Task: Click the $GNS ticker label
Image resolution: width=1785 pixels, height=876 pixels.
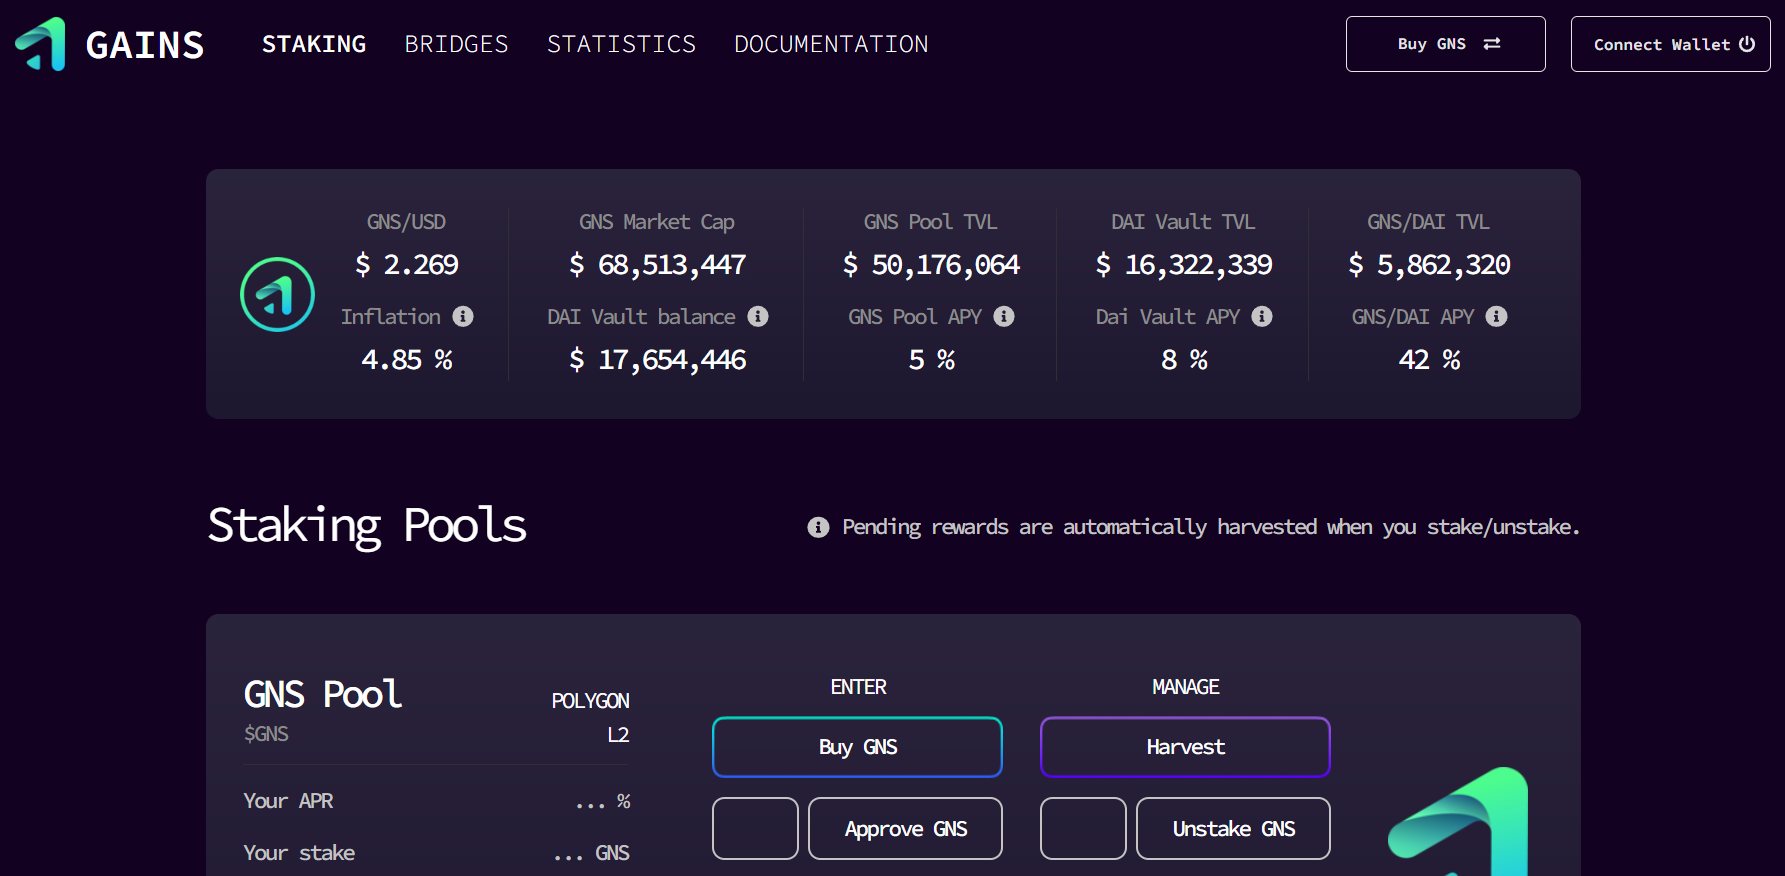Action: (x=266, y=734)
